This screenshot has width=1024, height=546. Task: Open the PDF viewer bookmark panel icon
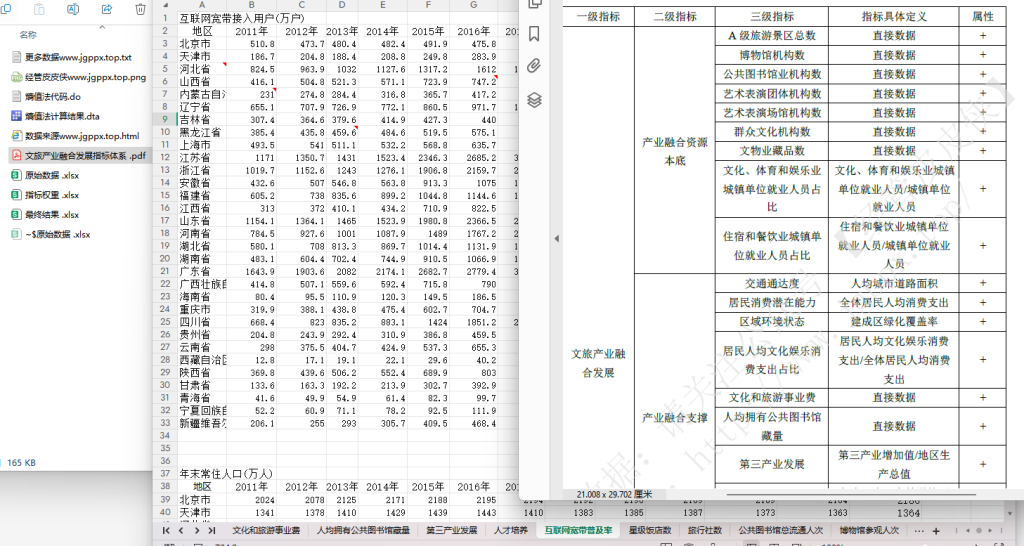coord(534,33)
